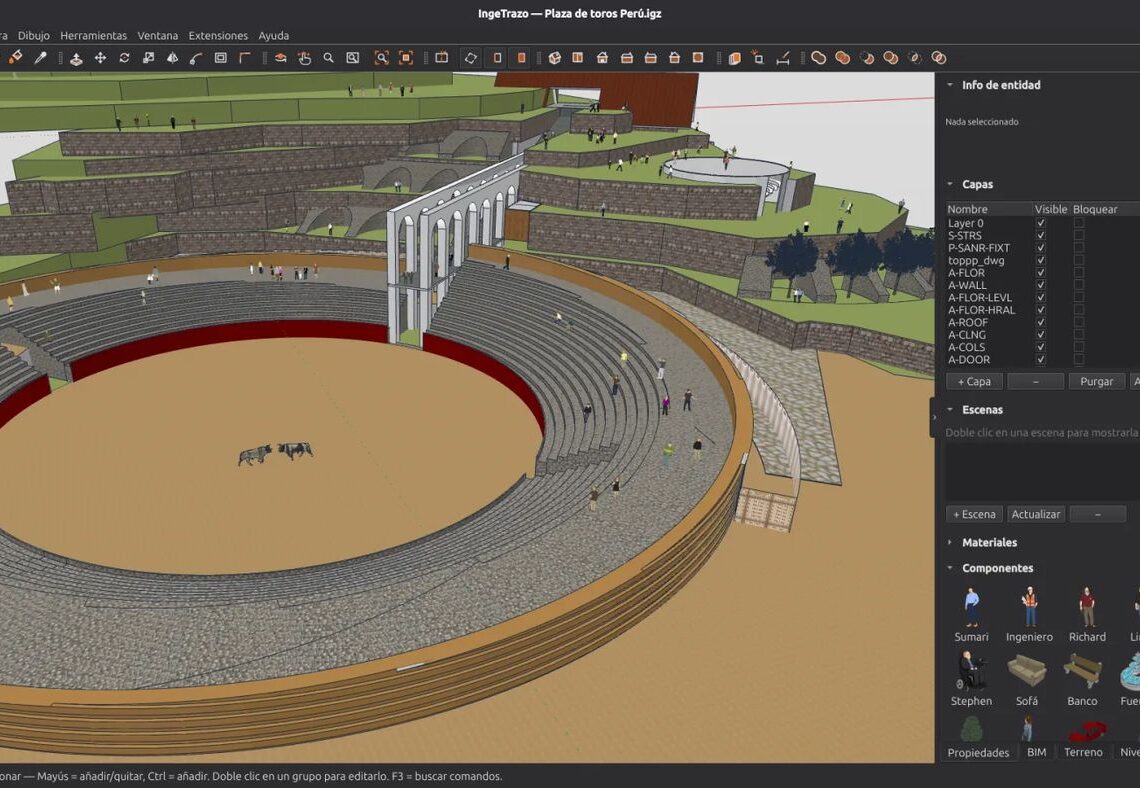
Task: Choose the Rotate tool
Action: click(124, 58)
